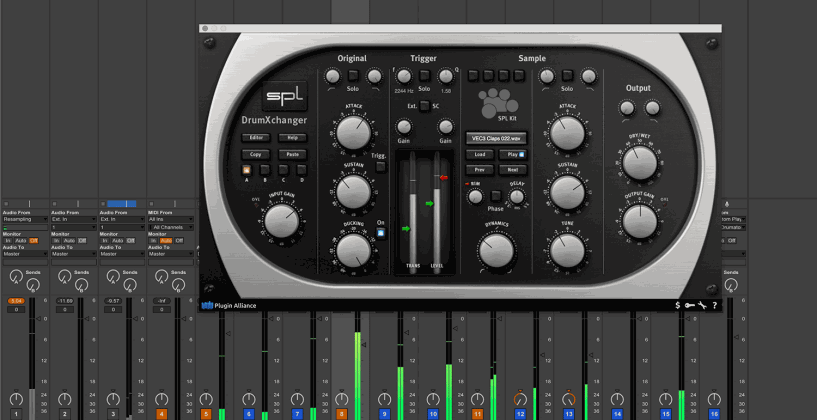Toggle the Ext. SC sidechain switch
Image resolution: width=817 pixels, height=420 pixels.
(425, 106)
